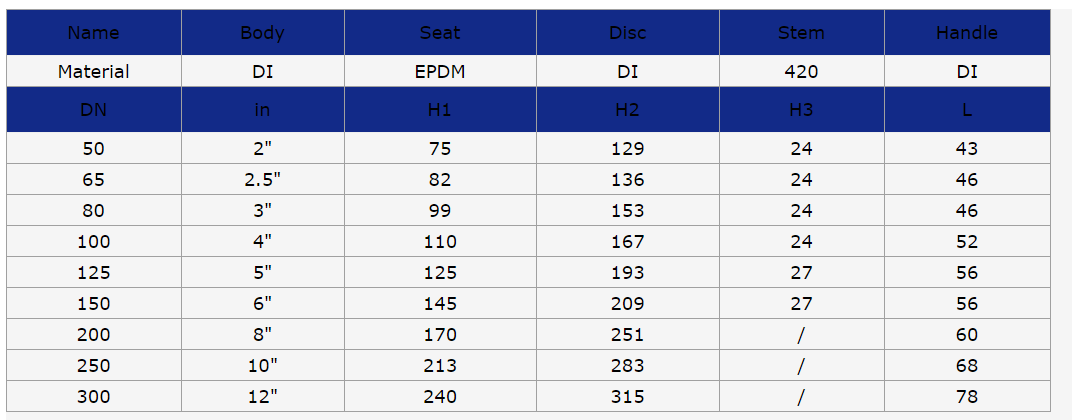
Task: Click the EPDM seat material cell
Action: (440, 71)
